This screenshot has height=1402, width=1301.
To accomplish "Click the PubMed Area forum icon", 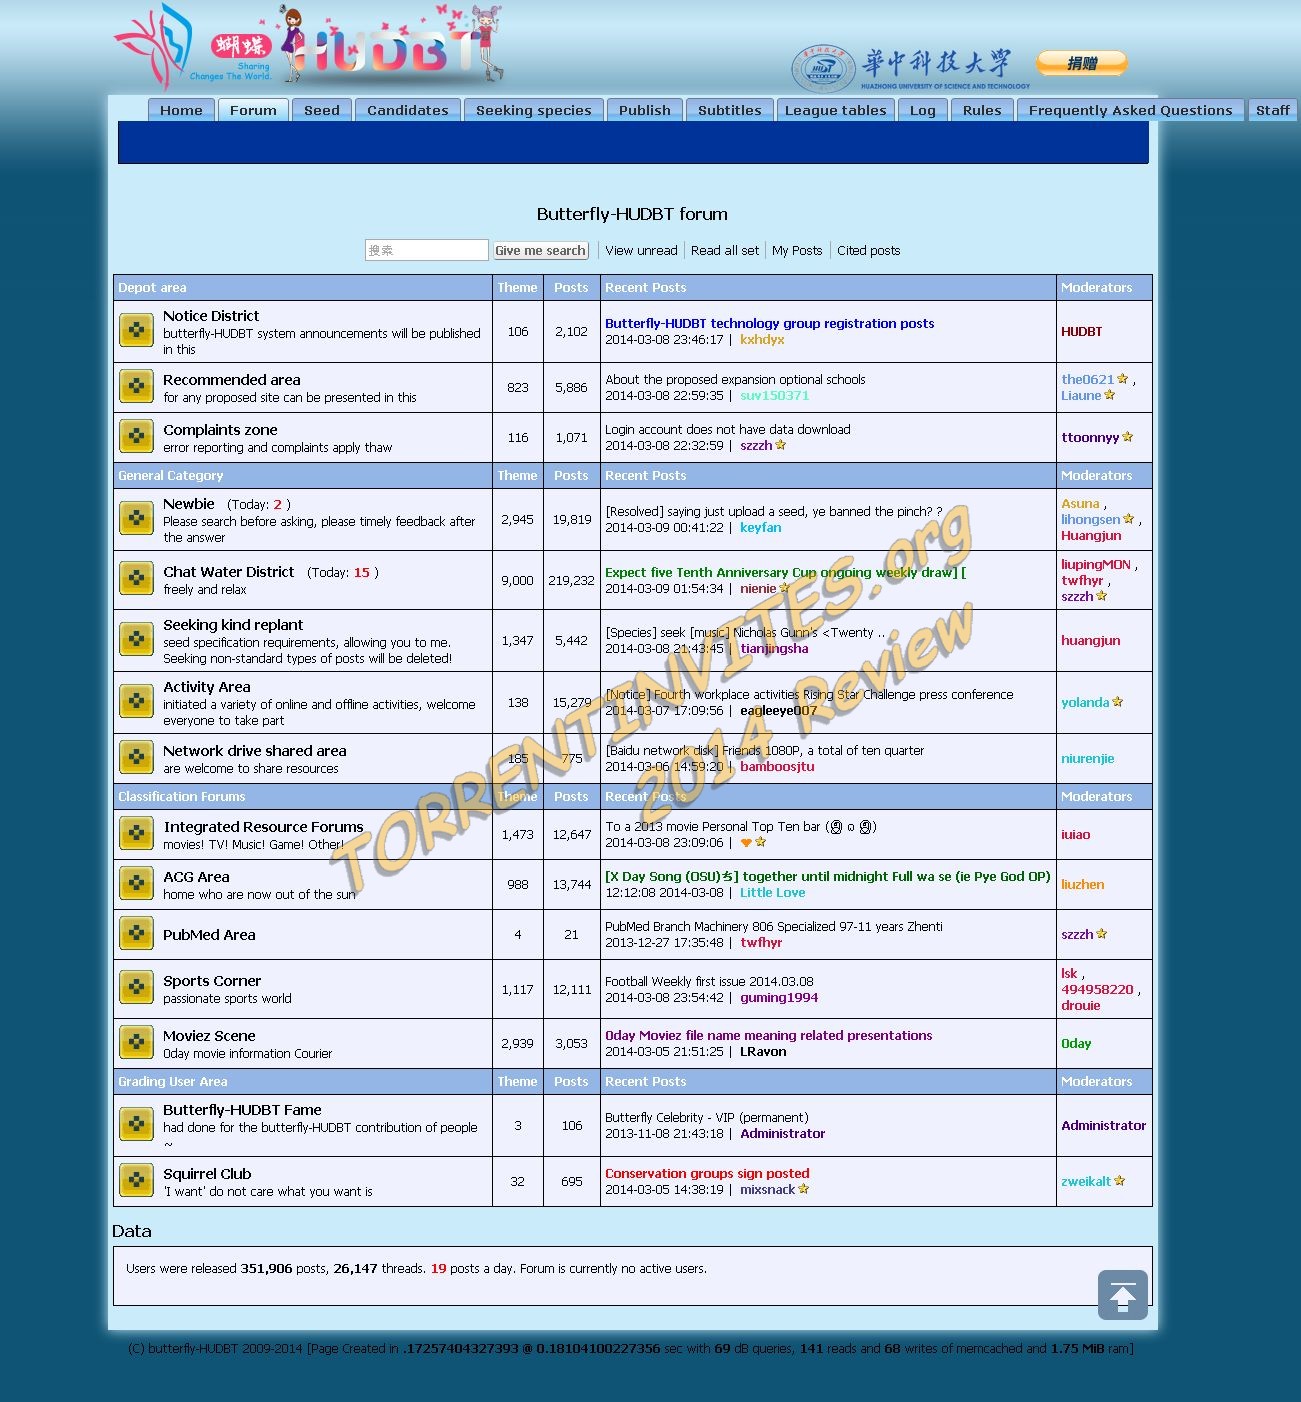I will click(x=136, y=933).
